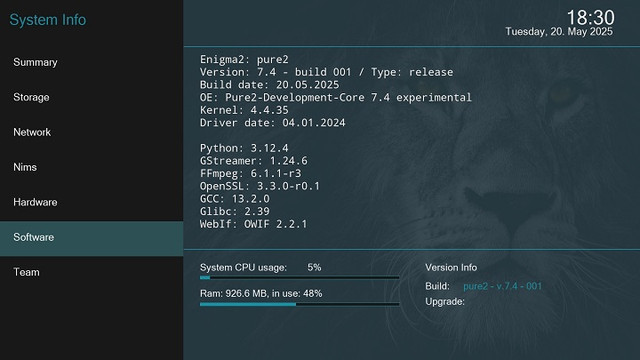Click the 18:30 clock display
Image resolution: width=640 pixels, height=360 pixels.
(590, 18)
